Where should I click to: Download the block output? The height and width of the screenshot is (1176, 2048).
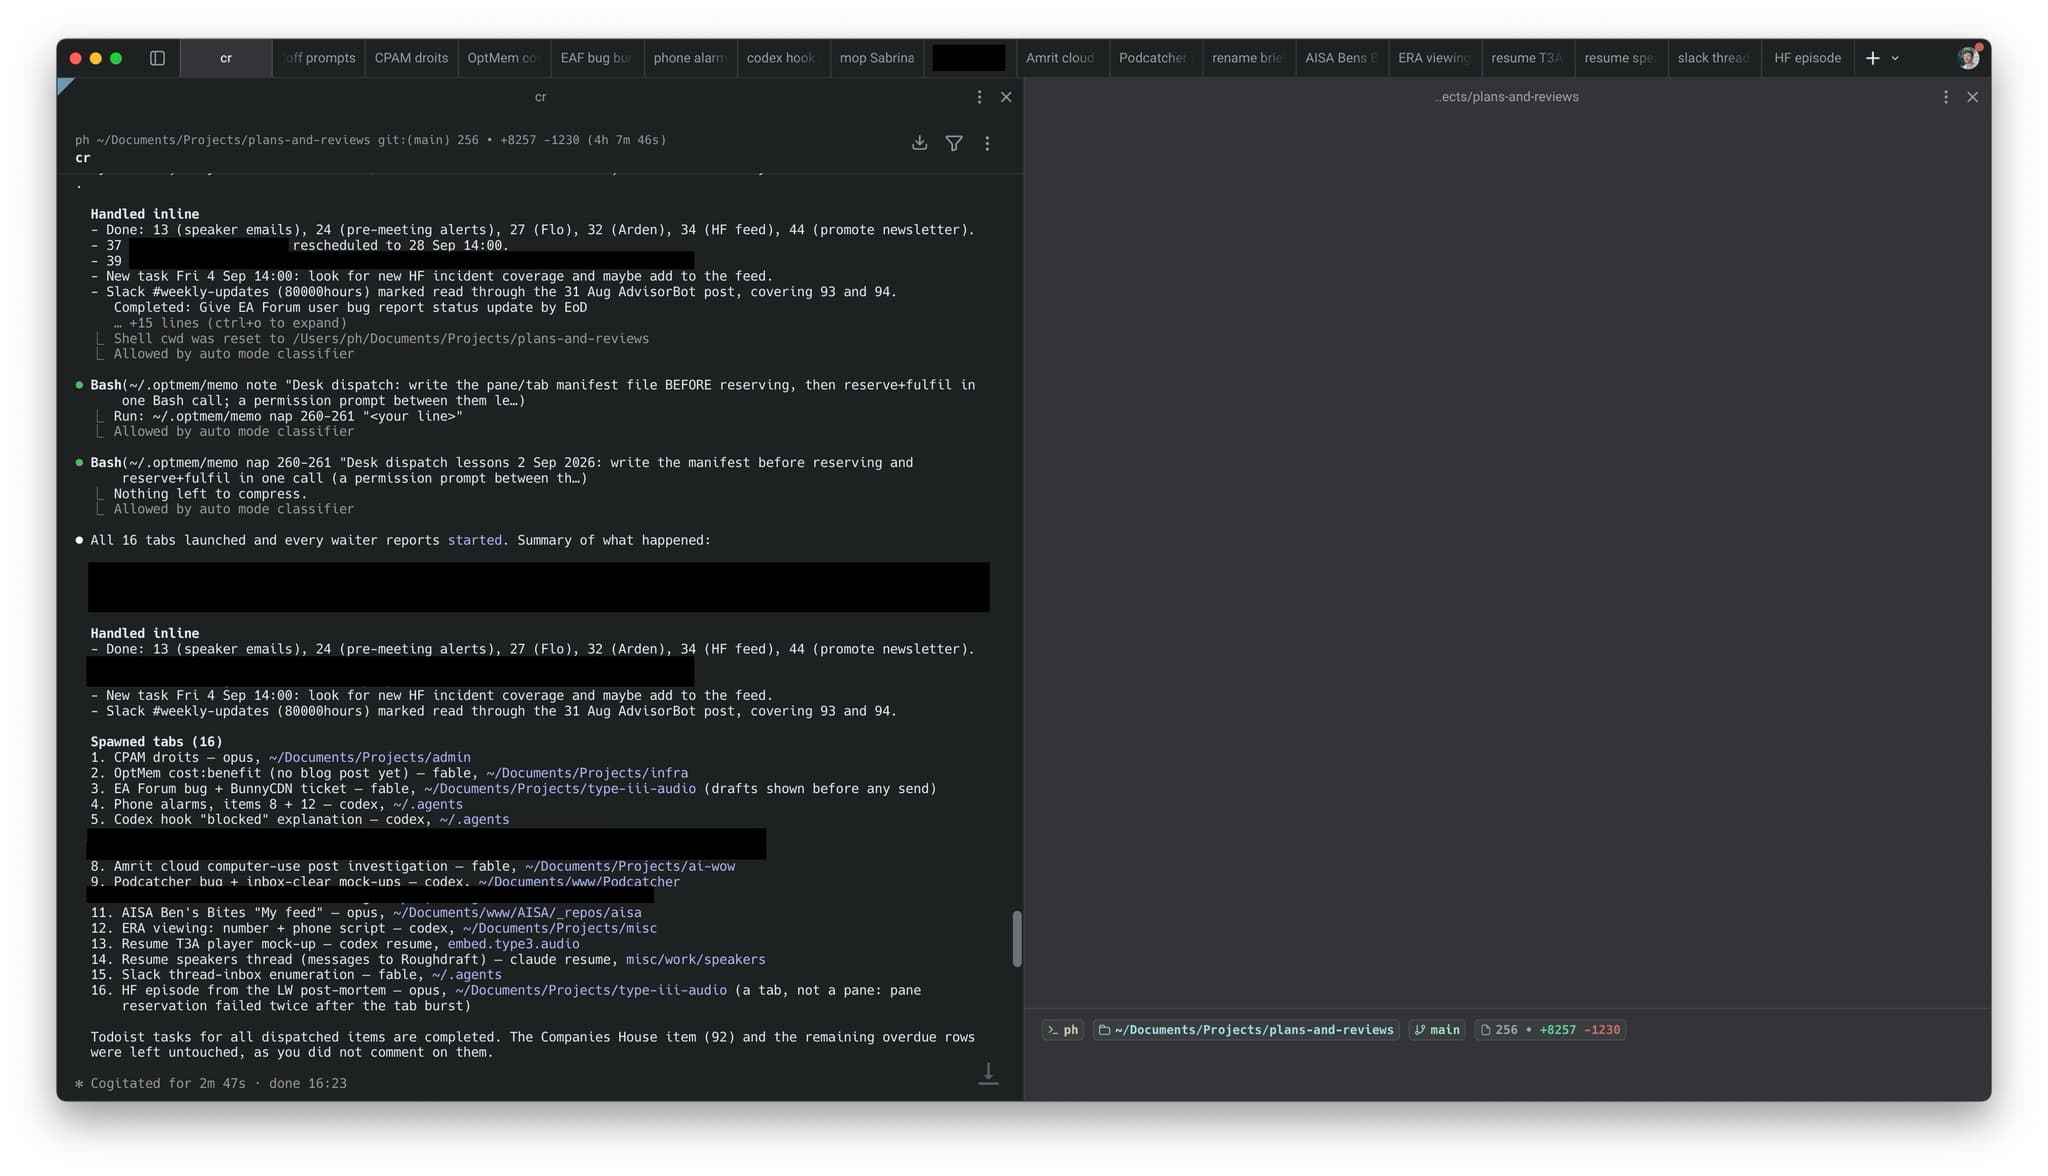tap(919, 143)
